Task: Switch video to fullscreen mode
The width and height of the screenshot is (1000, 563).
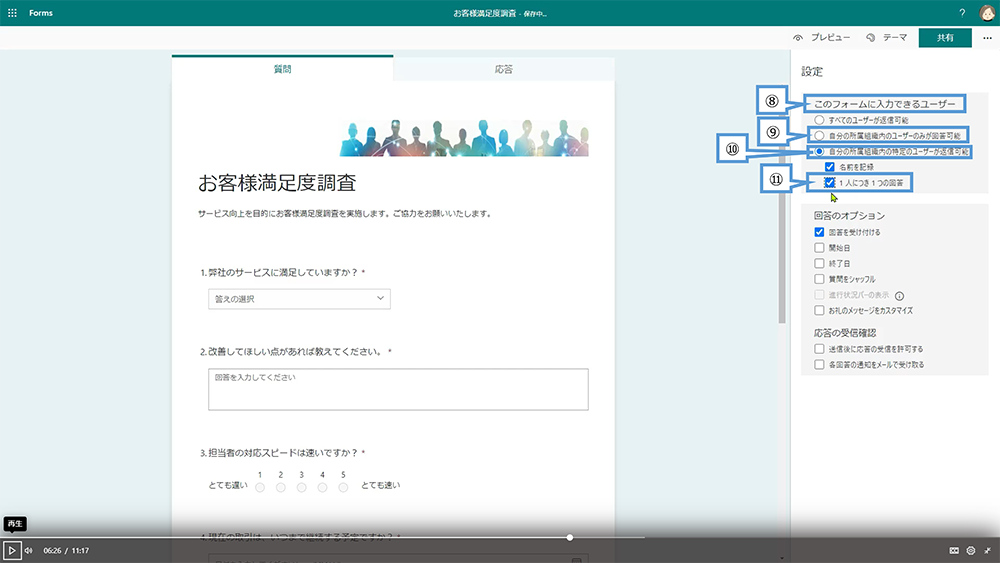Action: [987, 550]
